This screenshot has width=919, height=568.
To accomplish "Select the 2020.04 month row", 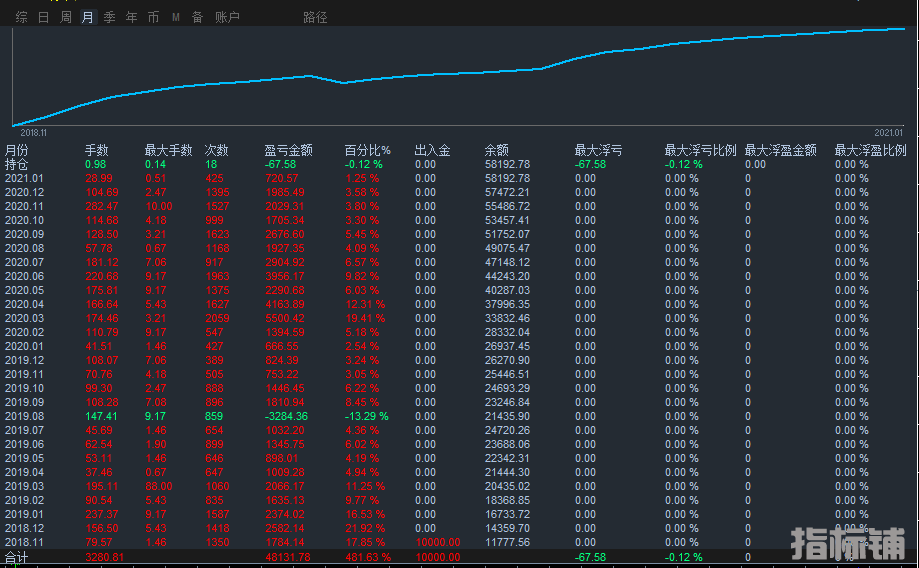I will tap(460, 305).
